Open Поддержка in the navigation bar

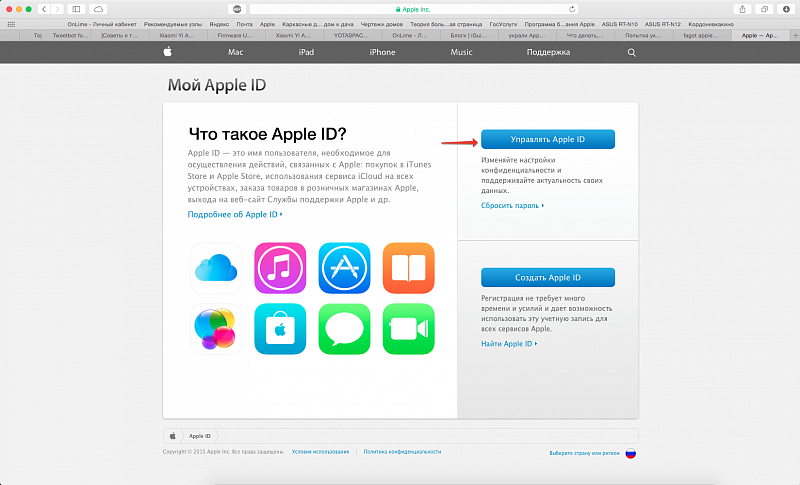[548, 52]
